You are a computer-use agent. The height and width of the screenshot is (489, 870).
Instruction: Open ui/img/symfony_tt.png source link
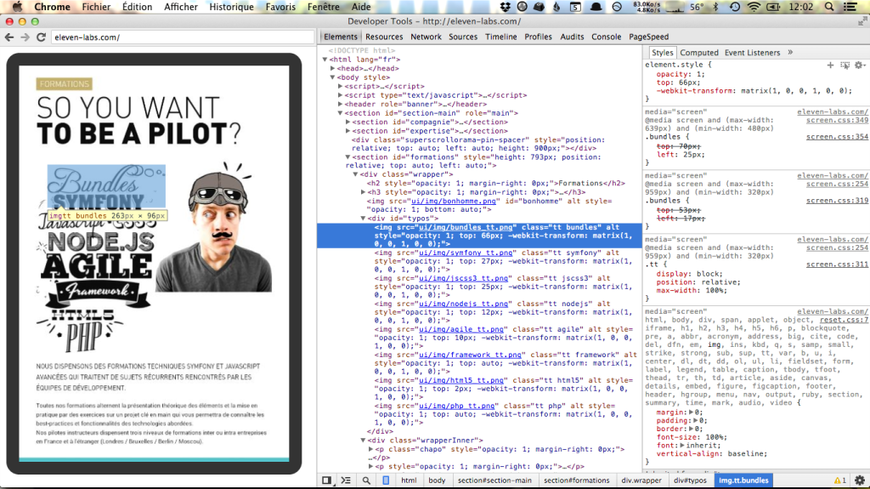point(466,253)
